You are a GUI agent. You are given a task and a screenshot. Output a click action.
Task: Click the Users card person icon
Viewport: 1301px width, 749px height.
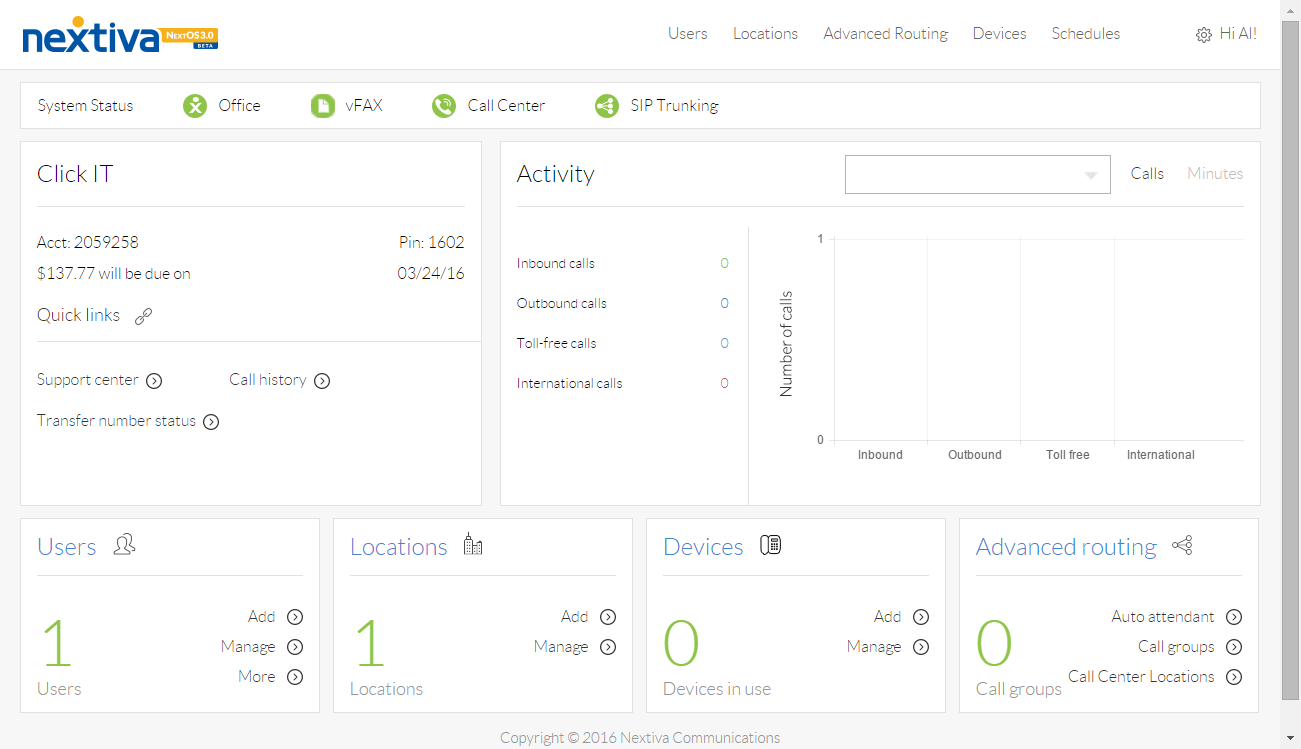(124, 545)
